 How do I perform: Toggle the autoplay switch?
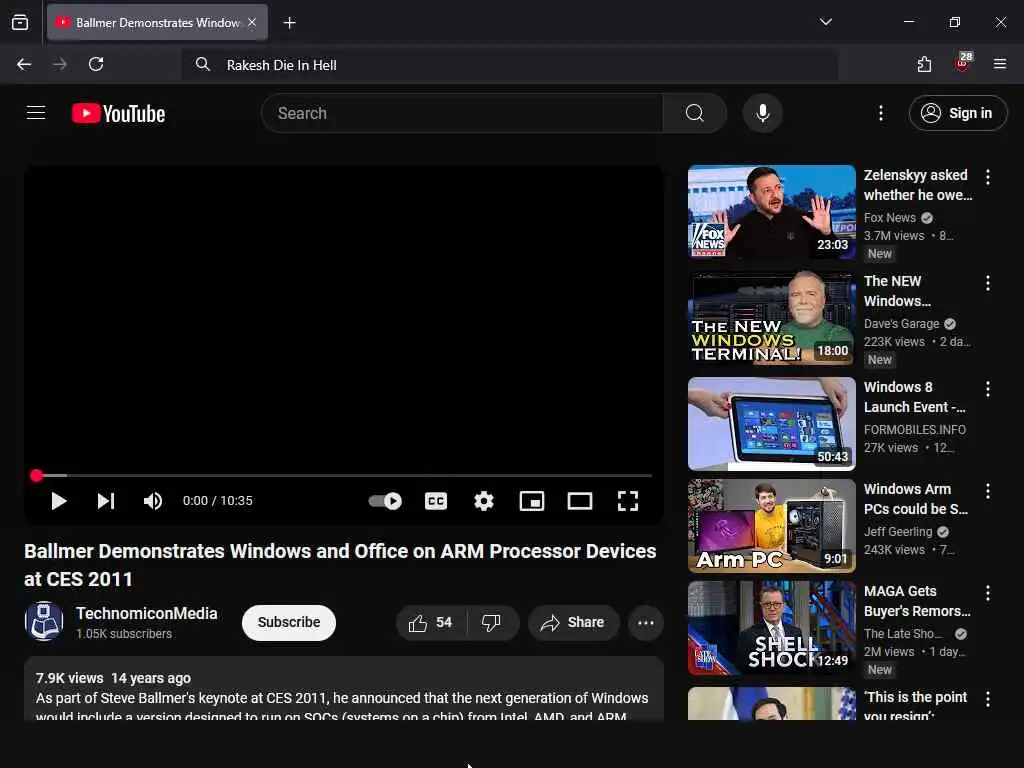pos(385,501)
